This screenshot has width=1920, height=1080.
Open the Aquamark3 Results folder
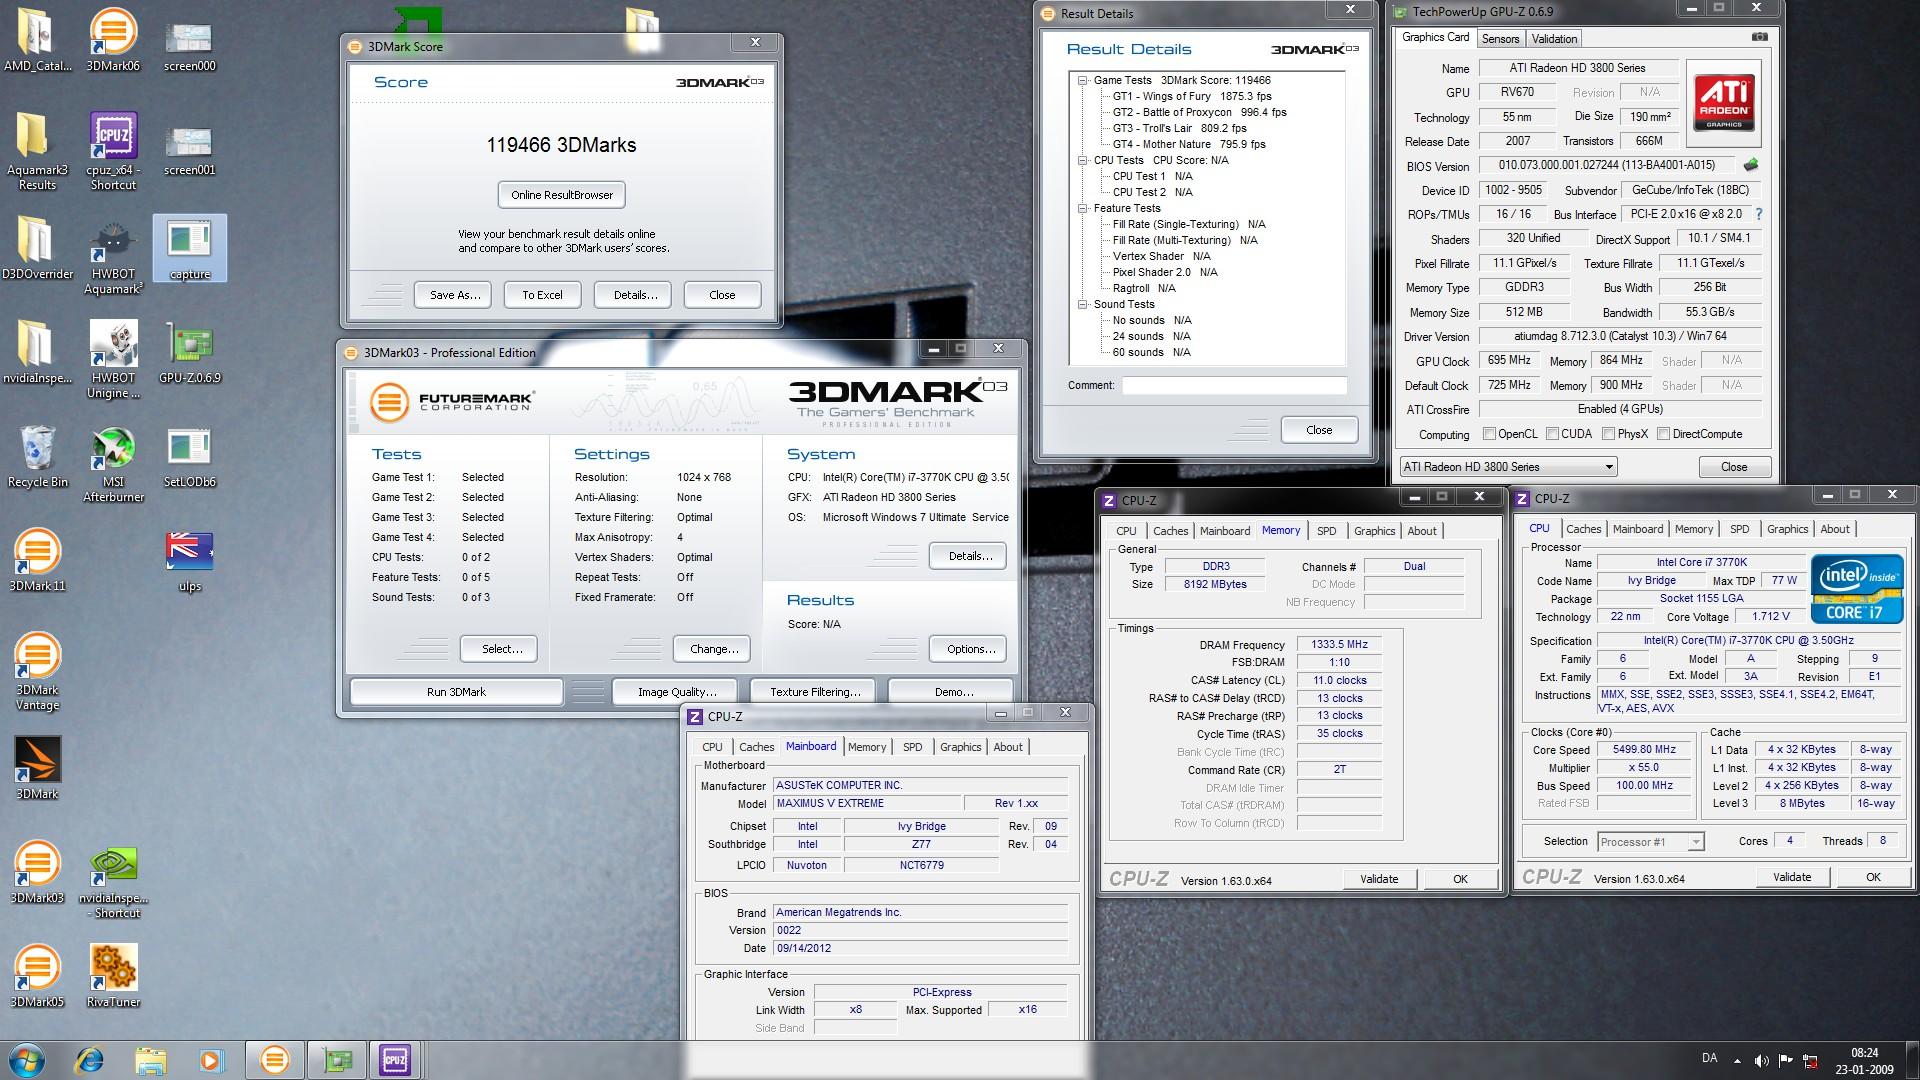(x=37, y=150)
